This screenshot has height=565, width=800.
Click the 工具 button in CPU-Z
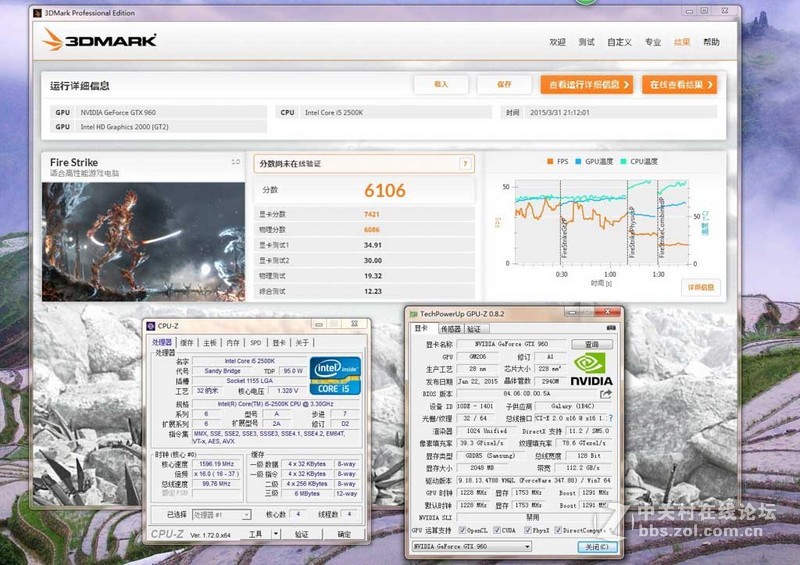255,534
